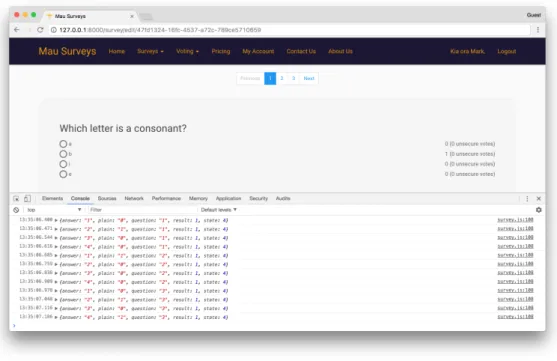557x361 pixels.
Task: Switch to the Application tab
Action: point(228,199)
